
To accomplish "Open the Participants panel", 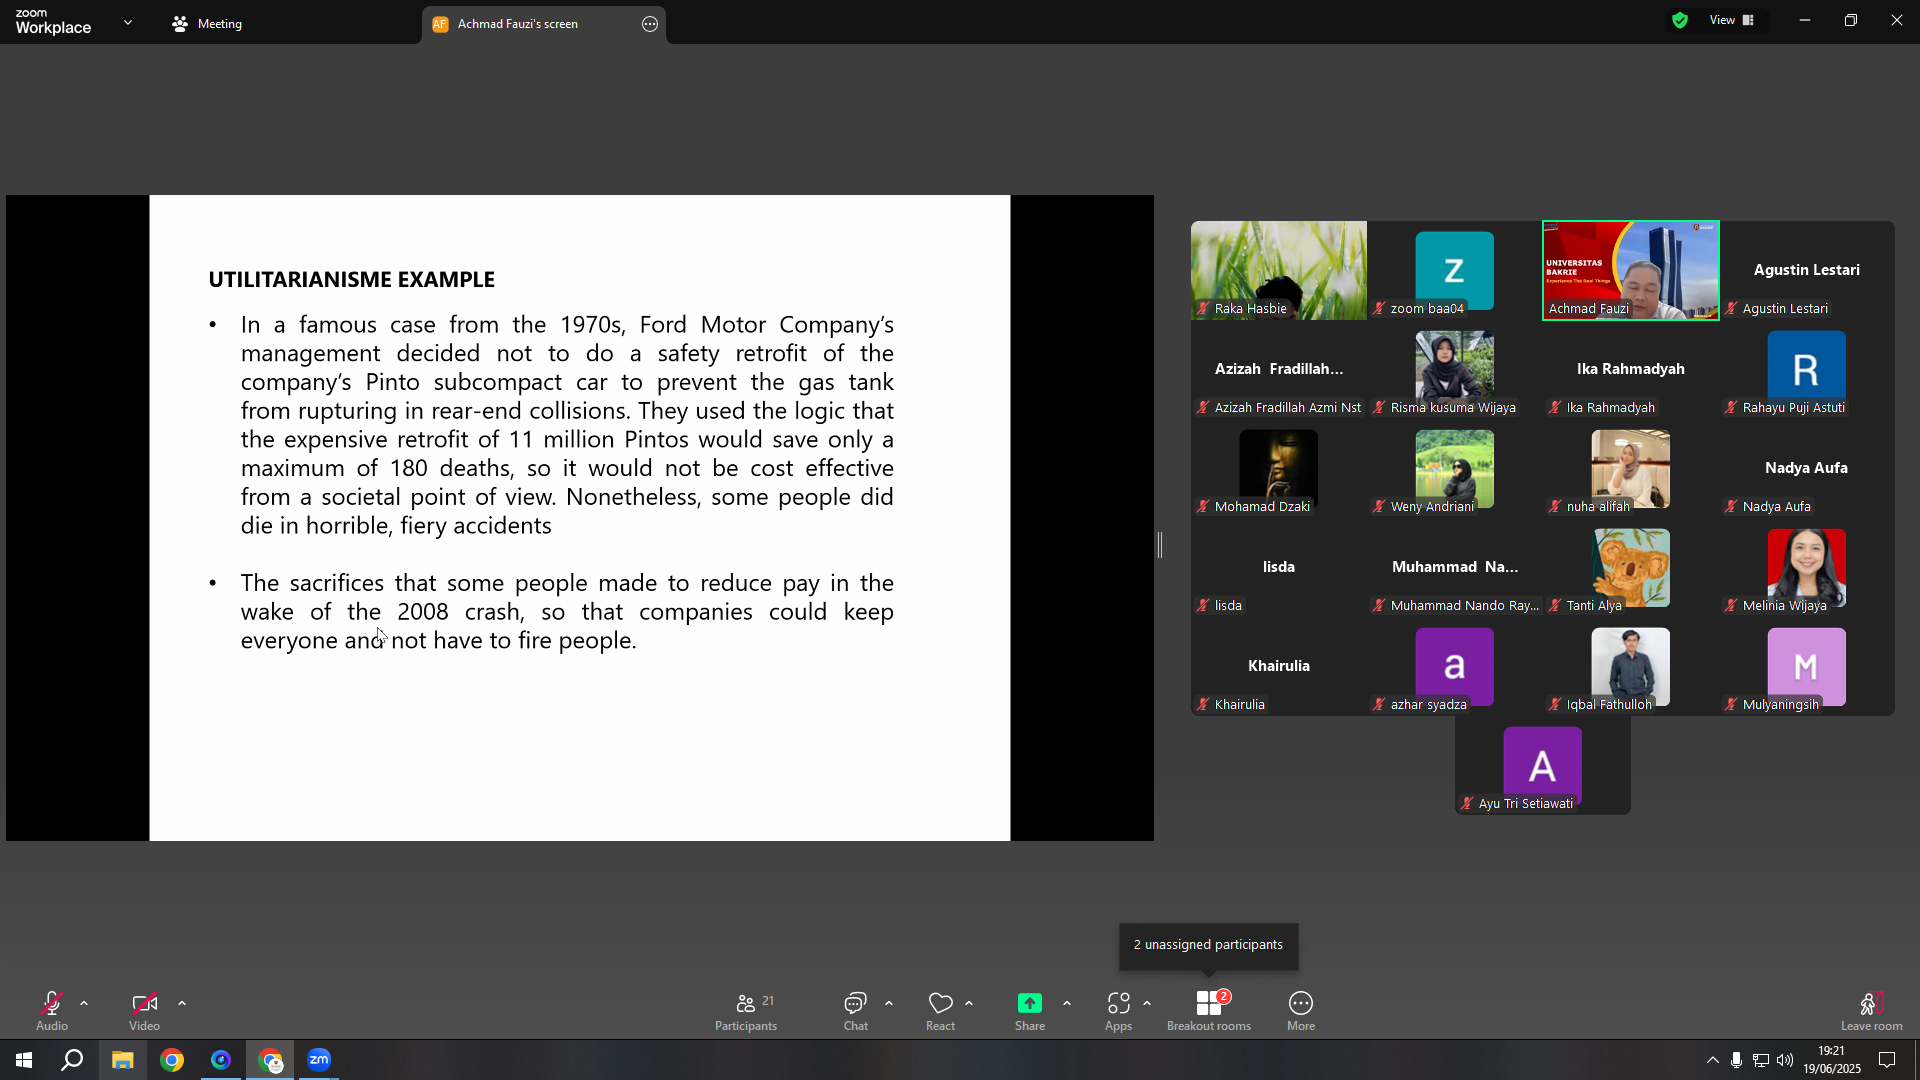I will 746,1010.
